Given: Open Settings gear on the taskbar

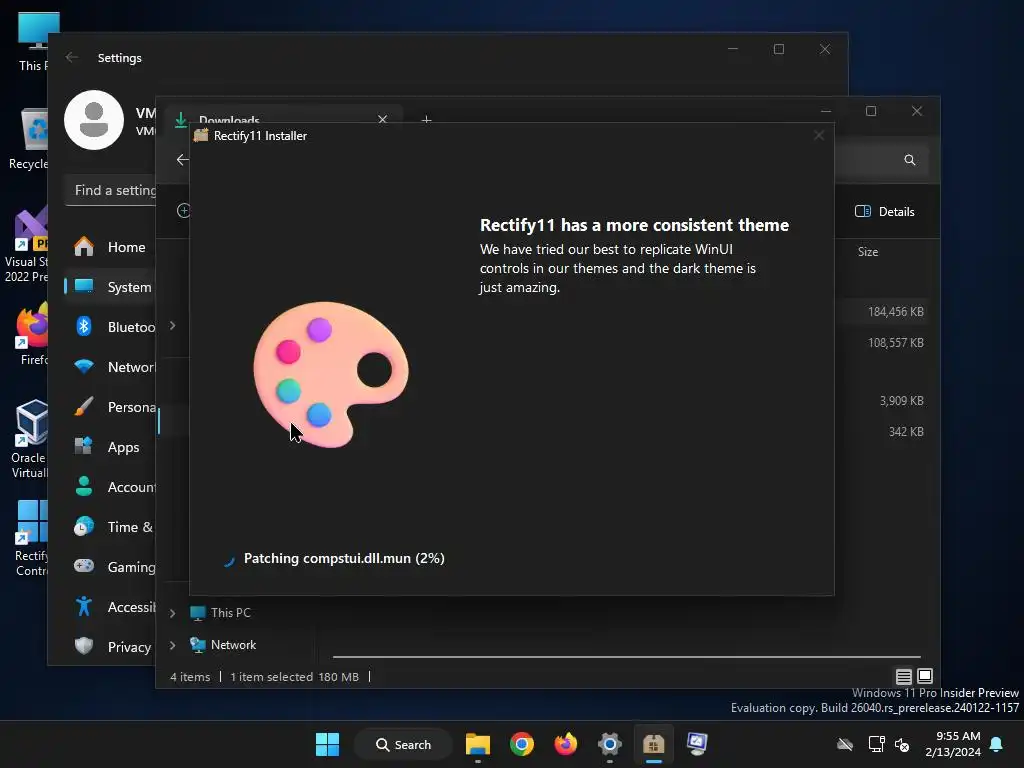Looking at the screenshot, I should [609, 744].
